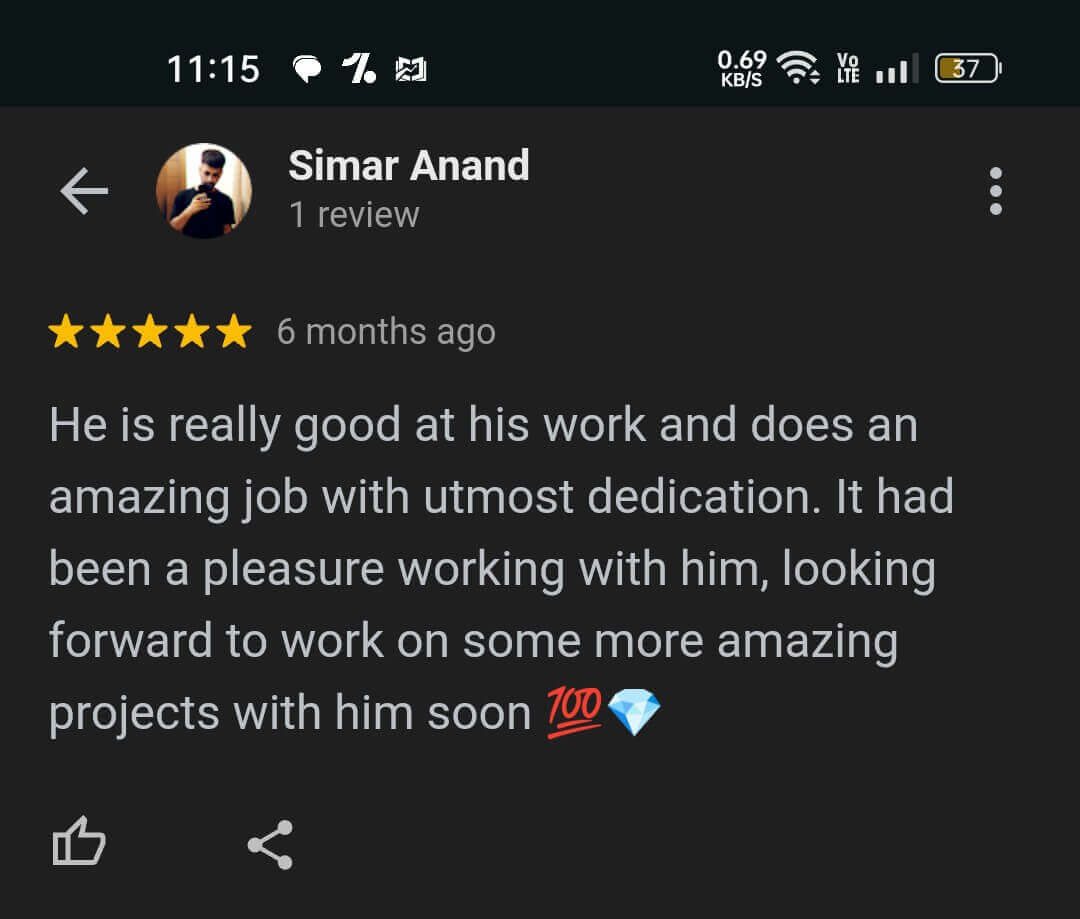Select the five-star rating row
Image resolution: width=1080 pixels, height=919 pixels.
(149, 331)
